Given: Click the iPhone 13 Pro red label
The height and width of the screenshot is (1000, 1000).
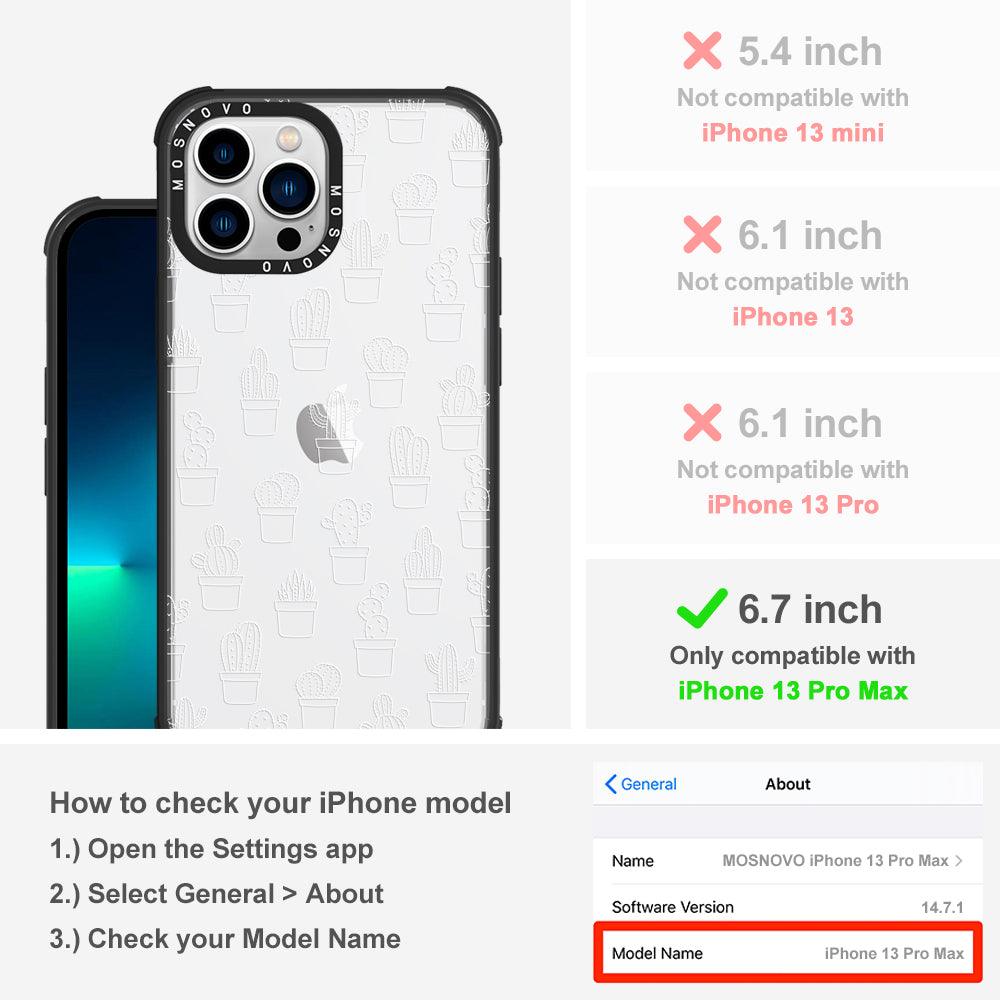Looking at the screenshot, I should coord(793,504).
